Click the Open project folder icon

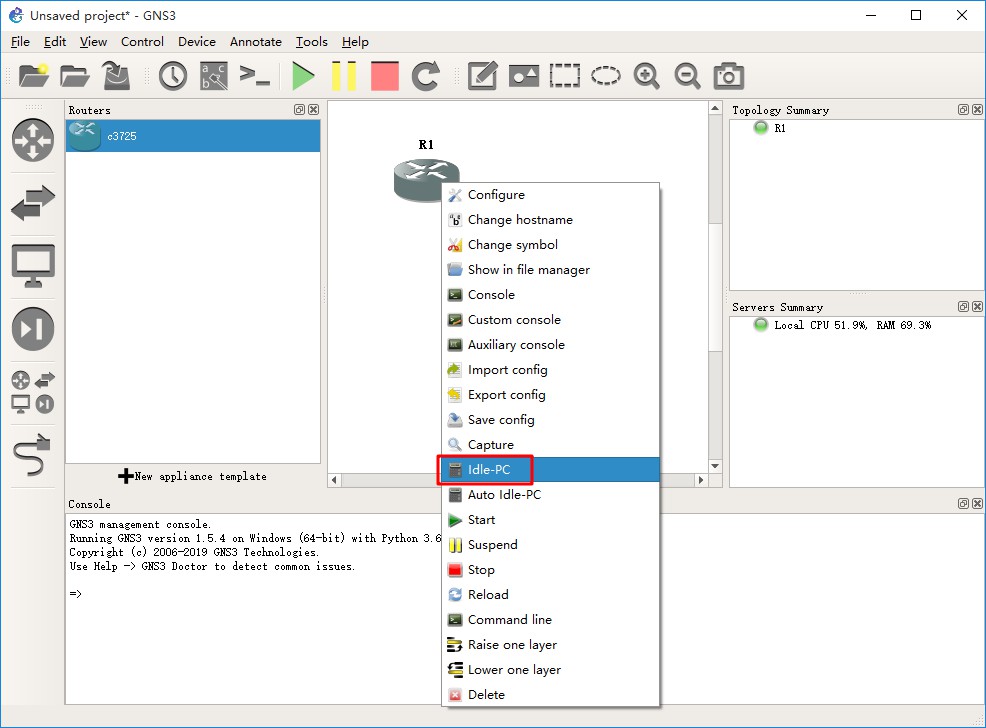[75, 76]
